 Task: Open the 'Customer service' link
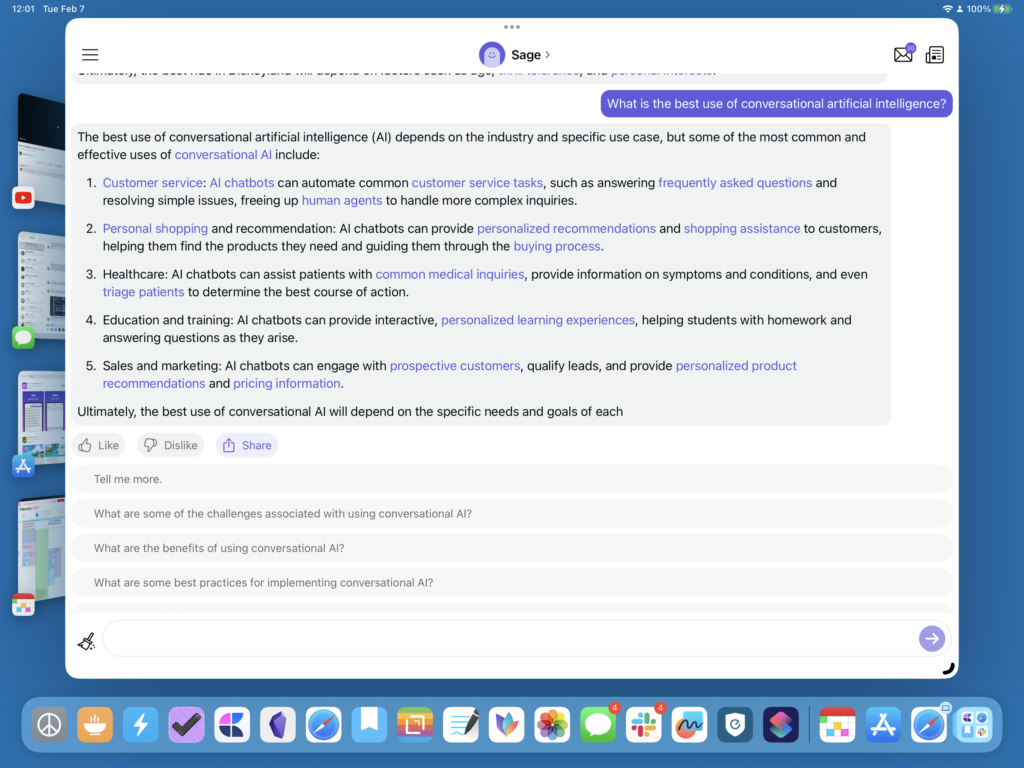coord(152,183)
